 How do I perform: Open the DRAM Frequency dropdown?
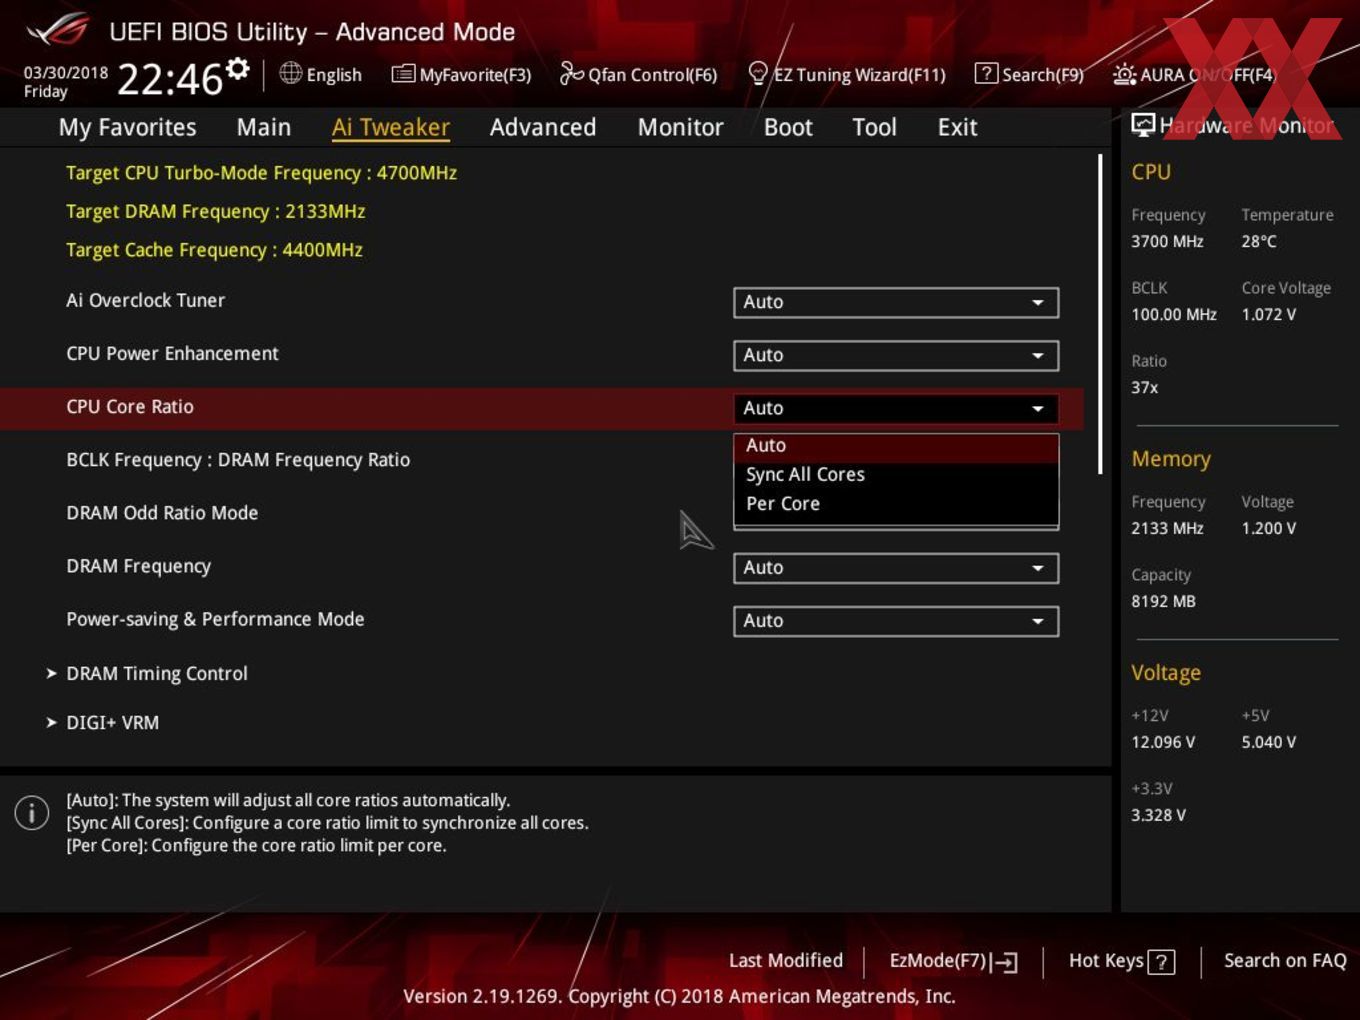click(x=896, y=568)
